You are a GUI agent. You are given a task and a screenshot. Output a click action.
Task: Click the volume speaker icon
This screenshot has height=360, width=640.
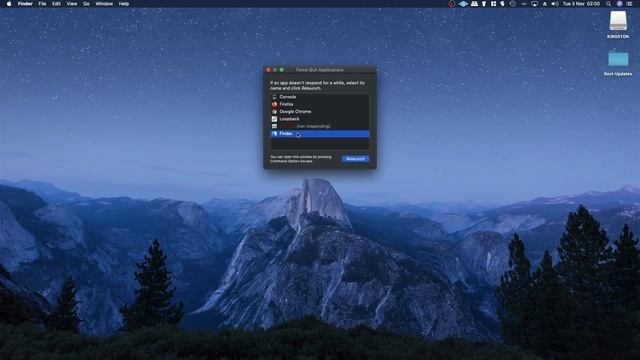coord(555,4)
